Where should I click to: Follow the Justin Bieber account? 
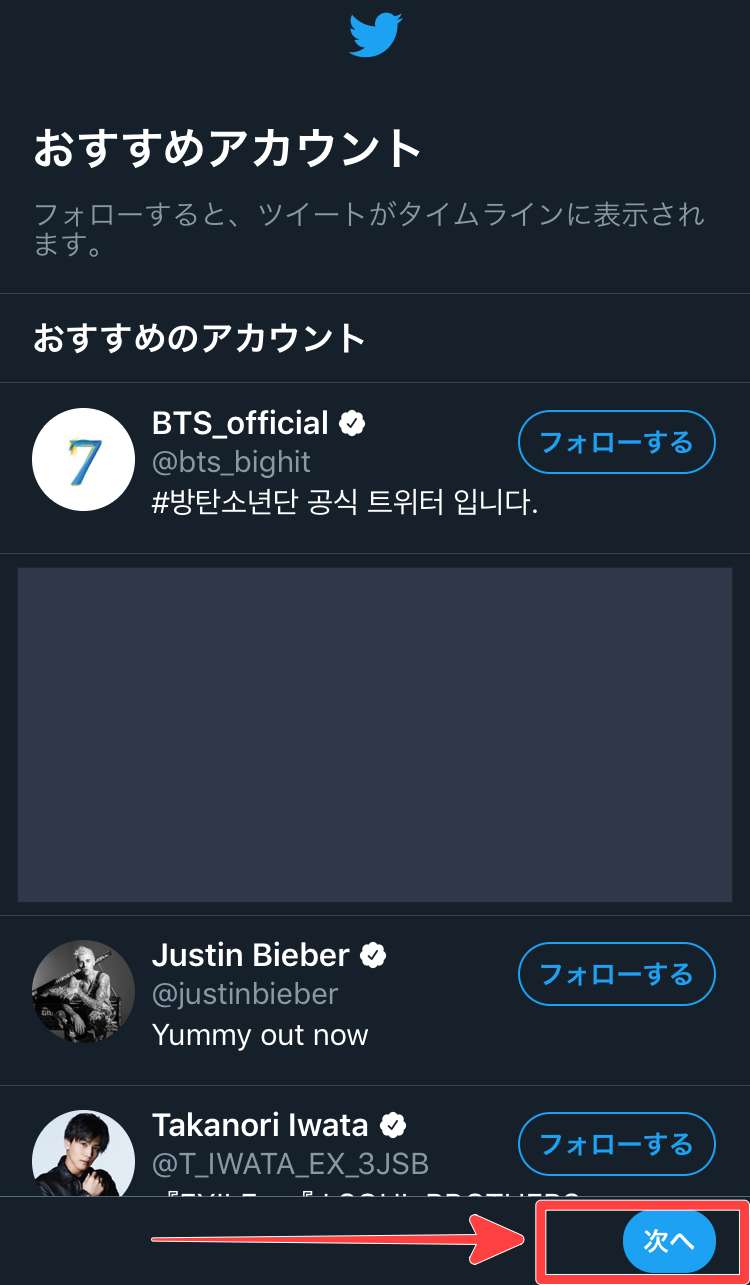616,974
